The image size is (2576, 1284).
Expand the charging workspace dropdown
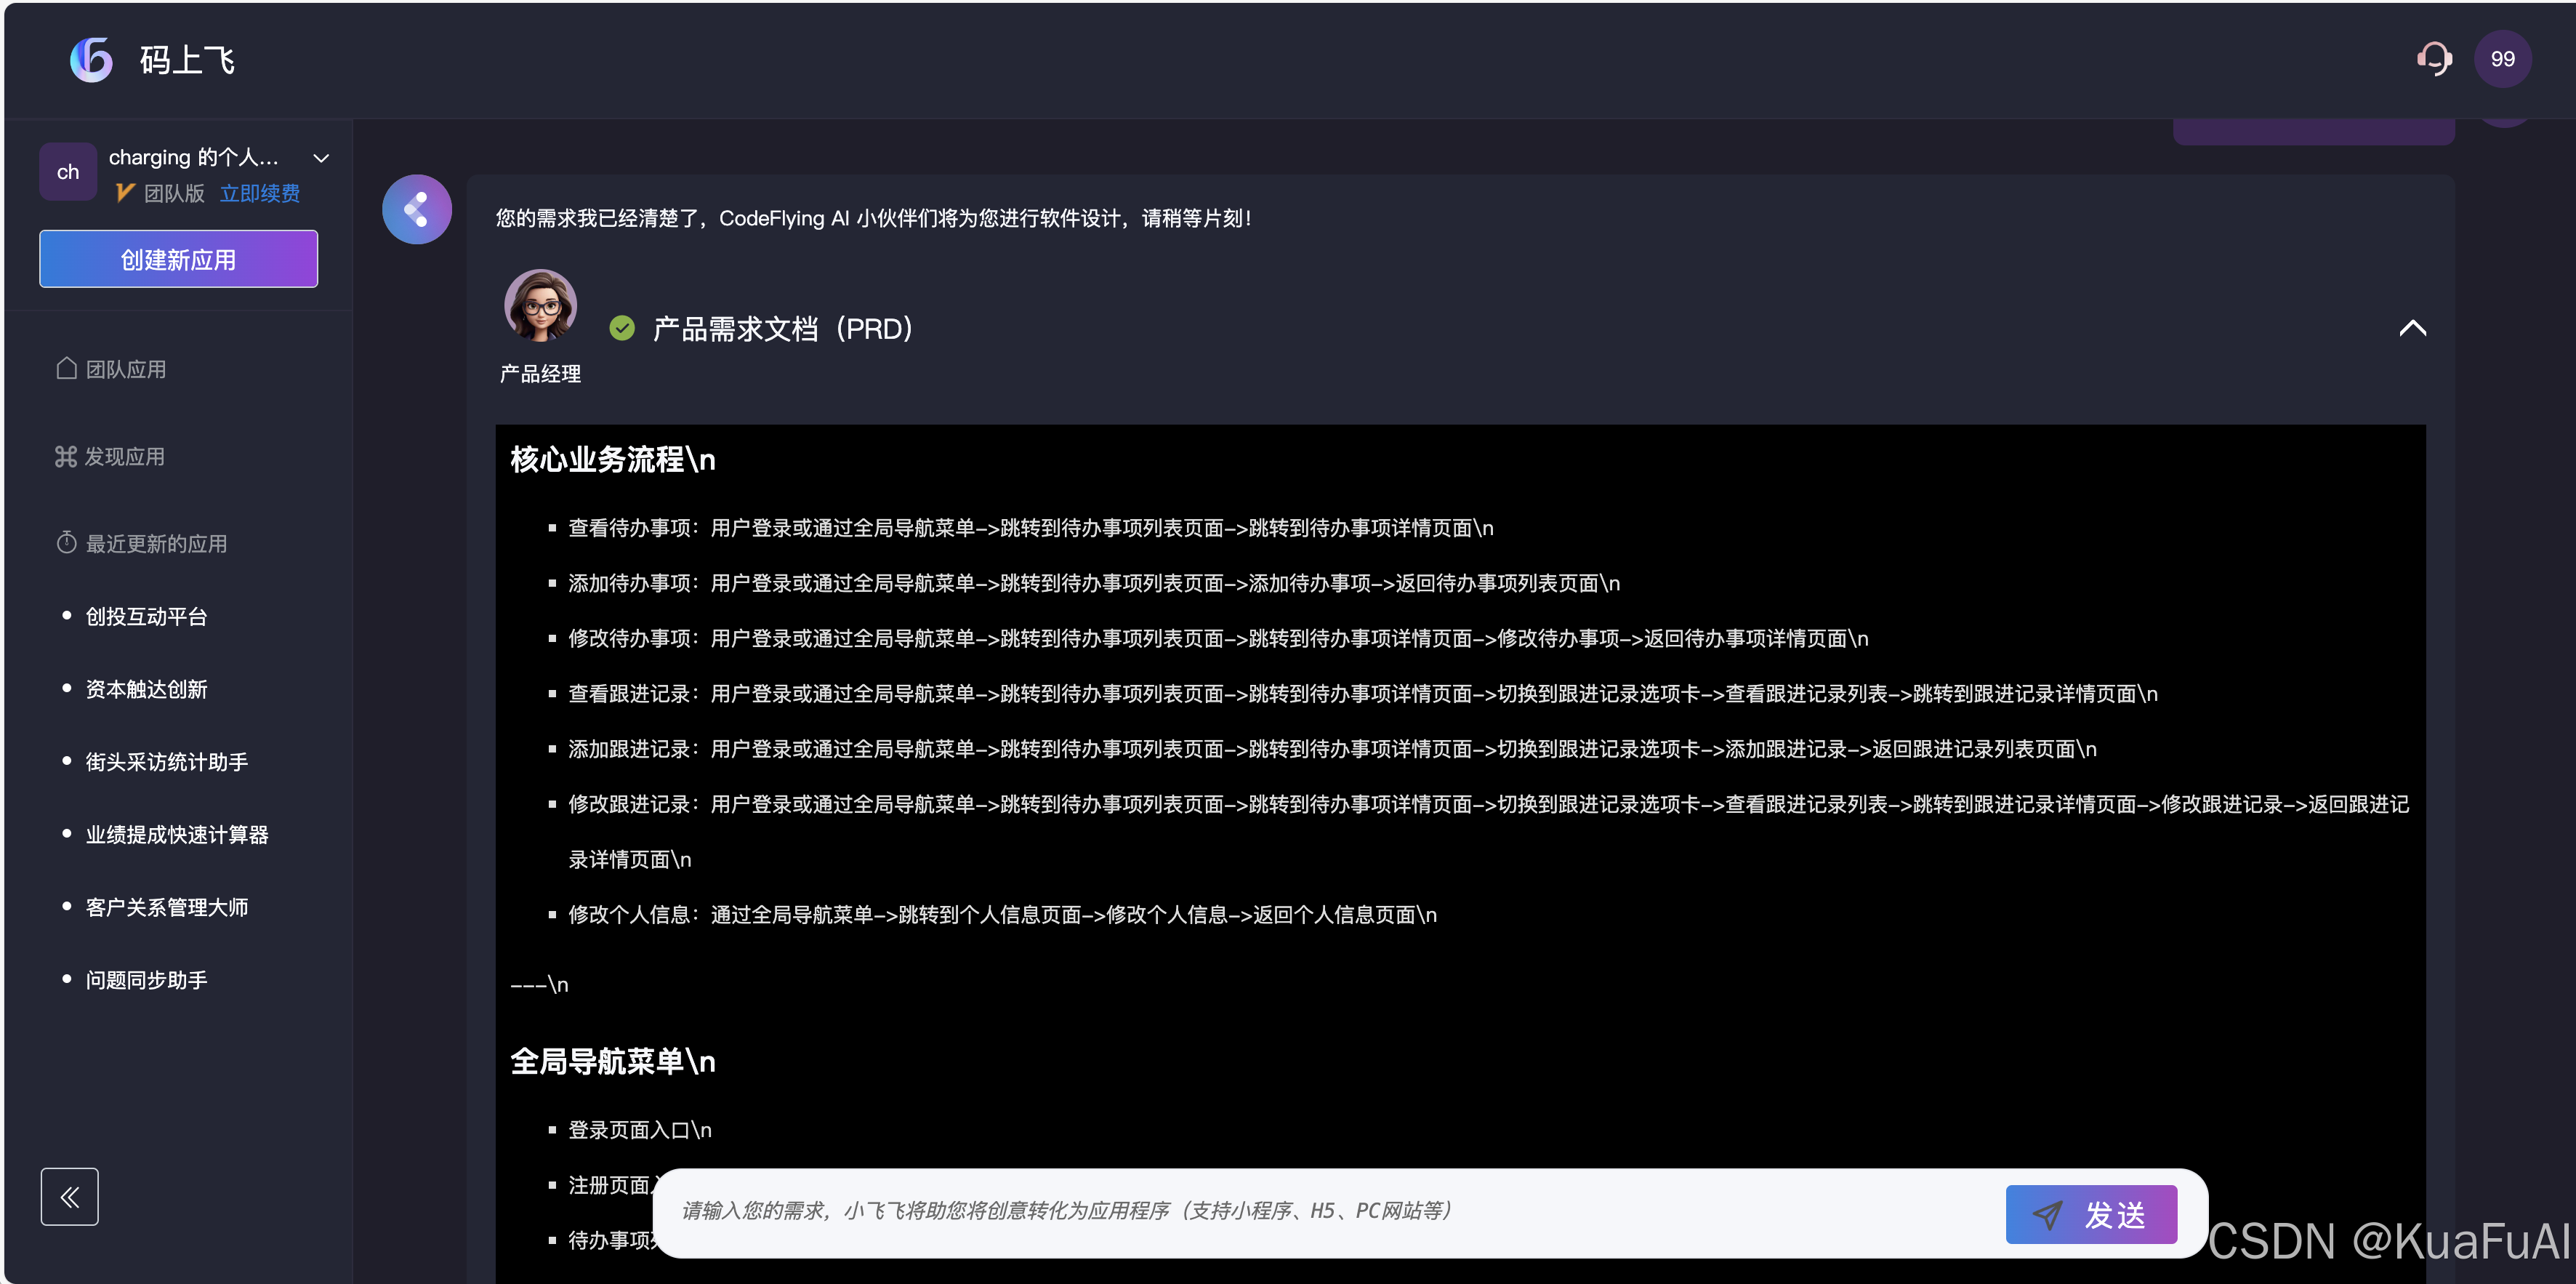[321, 158]
